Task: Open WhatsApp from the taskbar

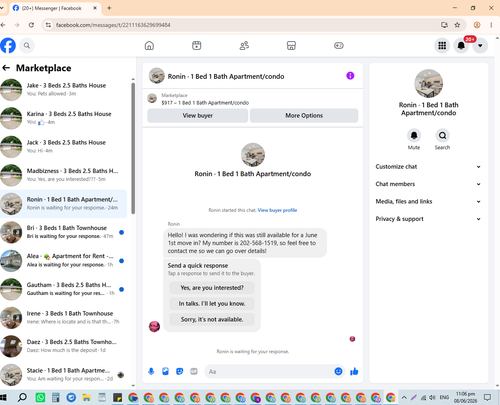Action: pyautogui.click(x=40, y=397)
